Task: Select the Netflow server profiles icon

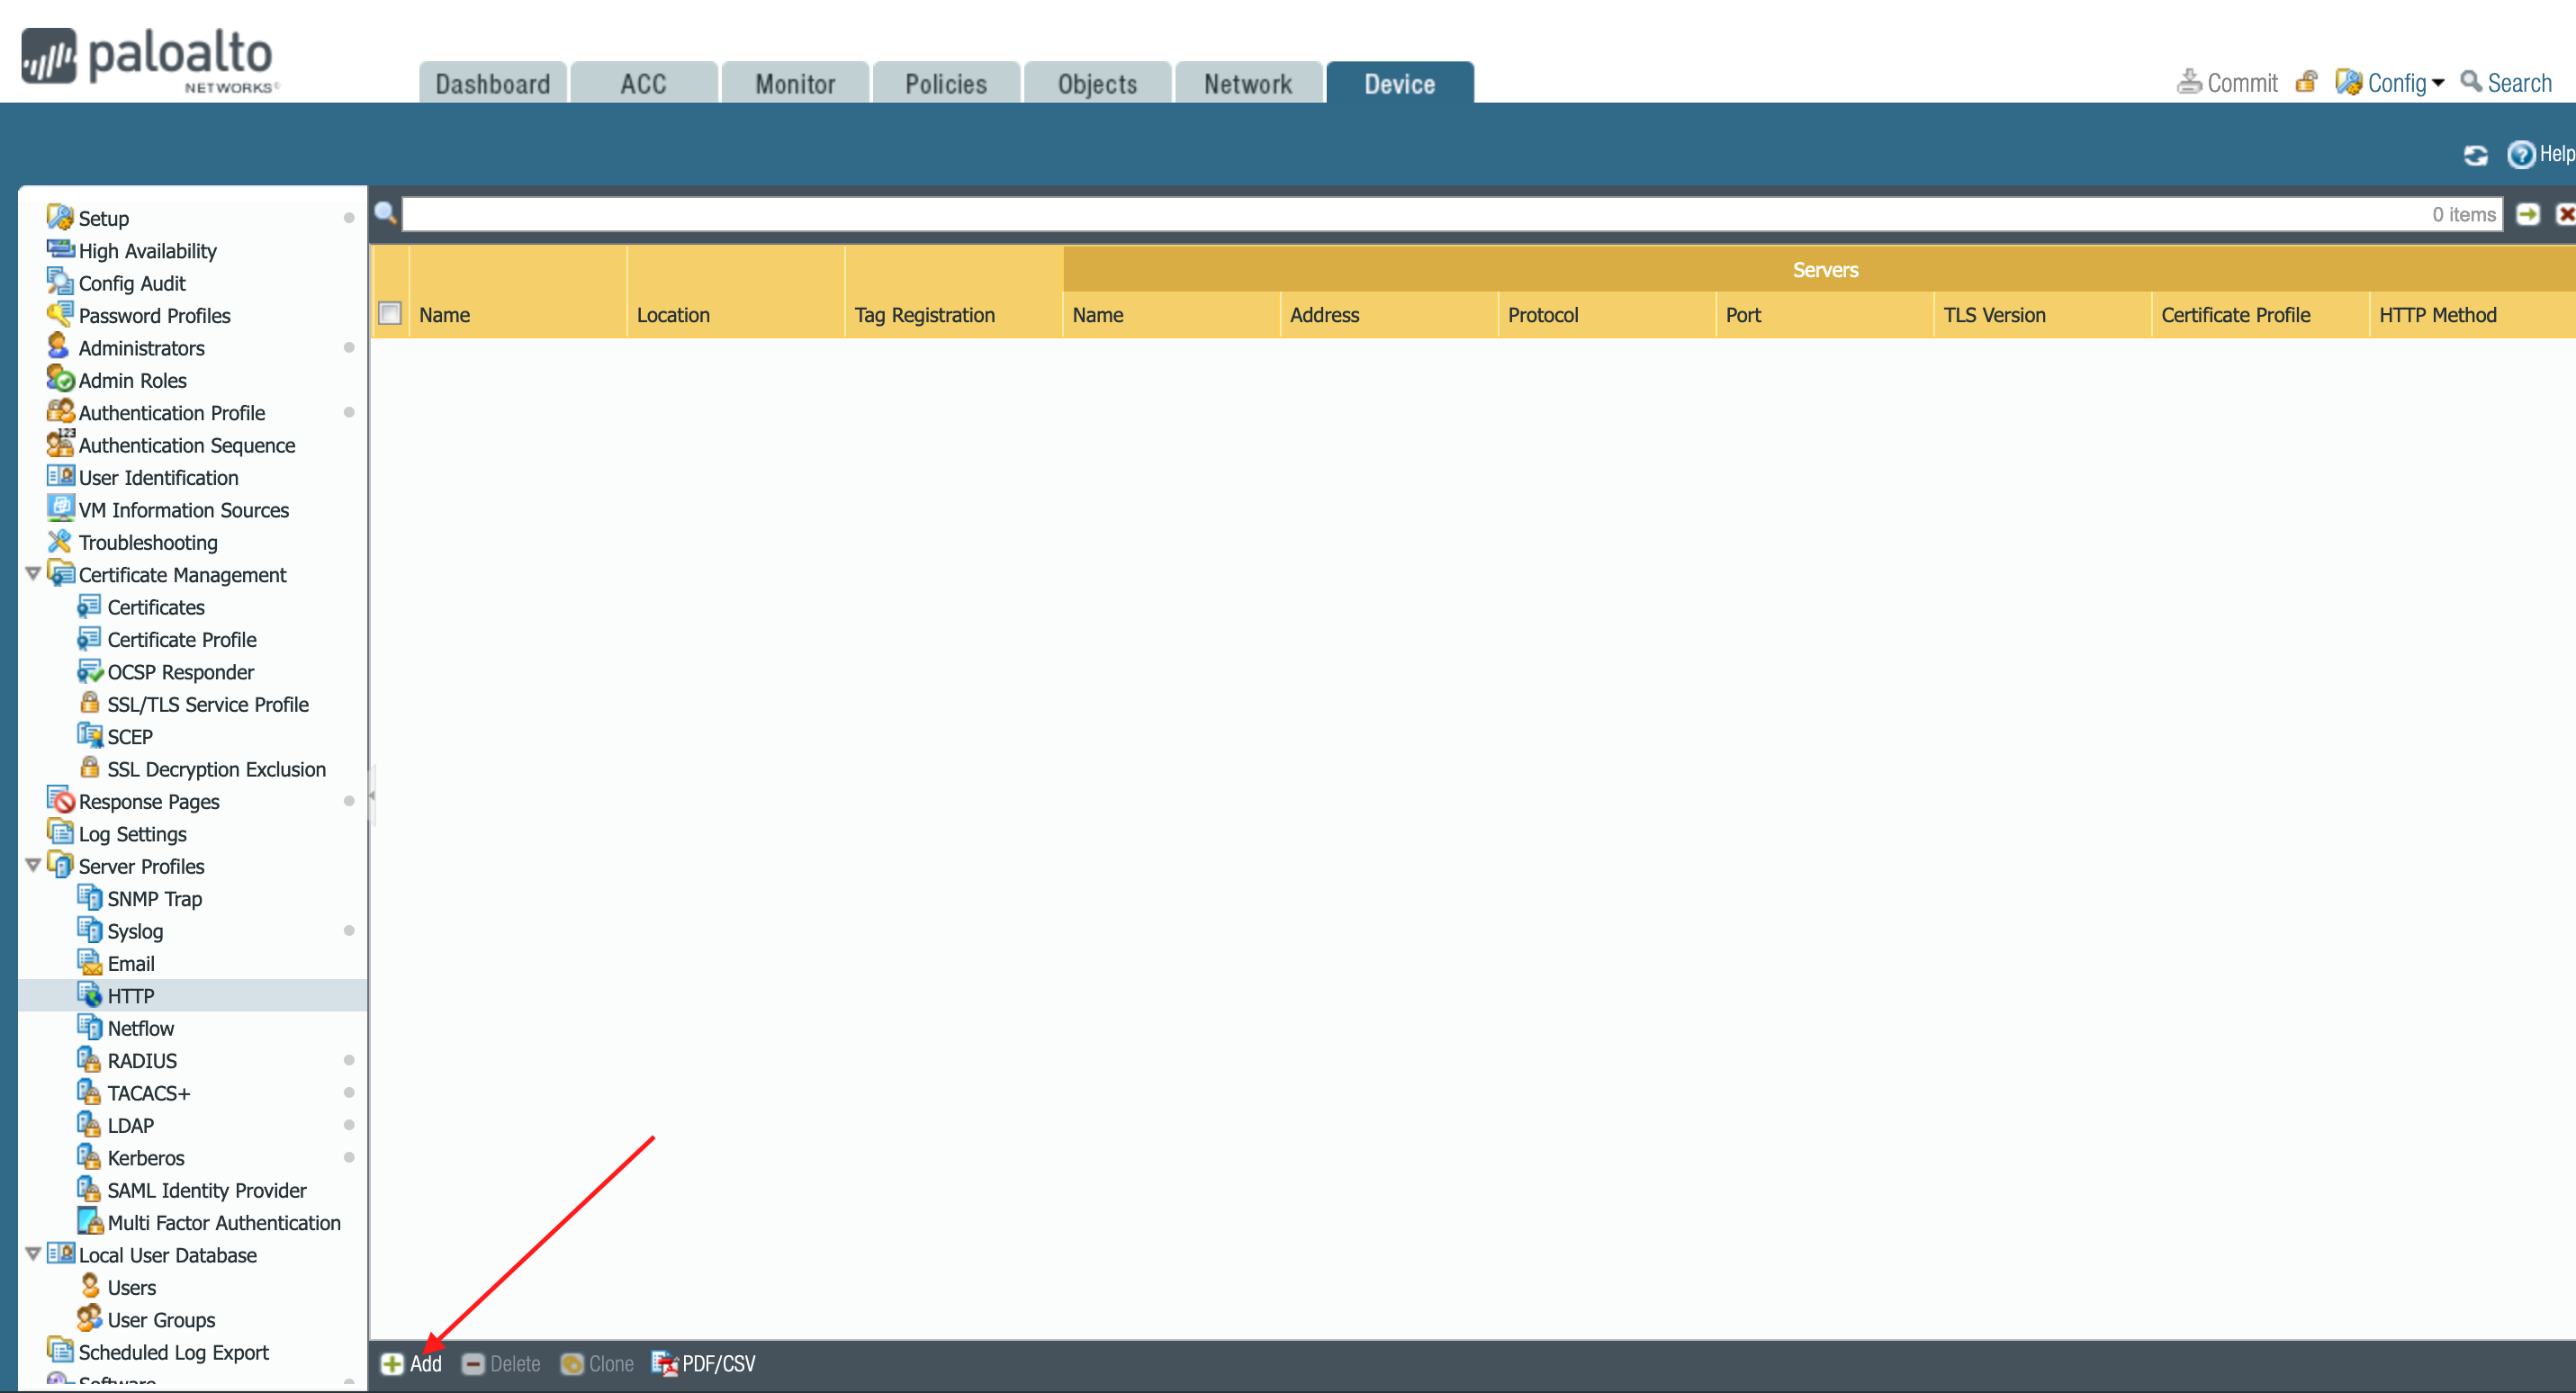Action: [x=91, y=1027]
